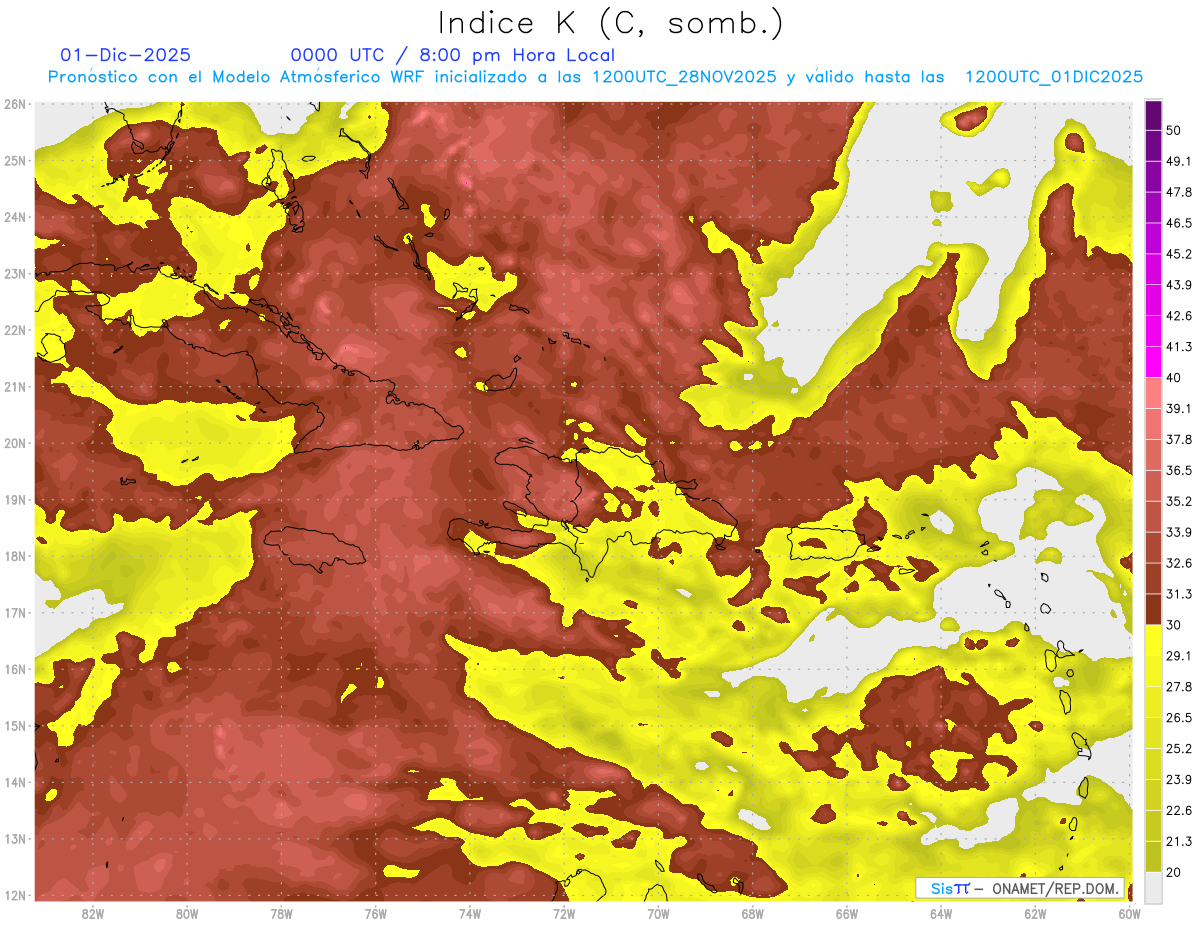Click the "74W" longitude label
This screenshot has width=1200, height=927.
(469, 913)
